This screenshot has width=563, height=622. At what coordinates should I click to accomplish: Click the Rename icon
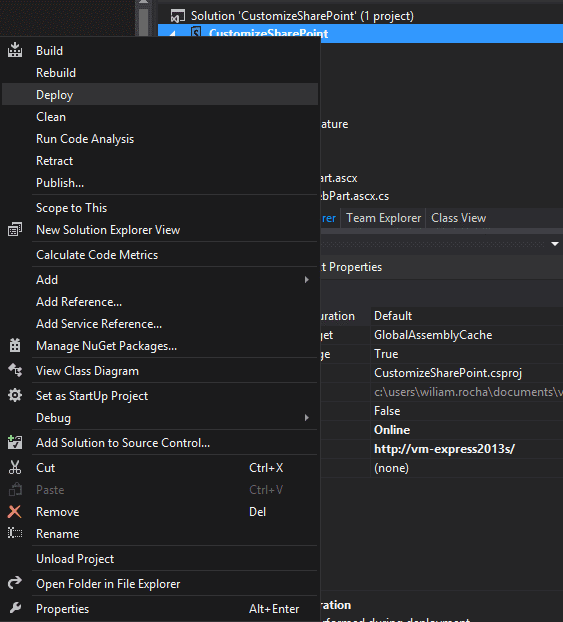pyautogui.click(x=15, y=533)
